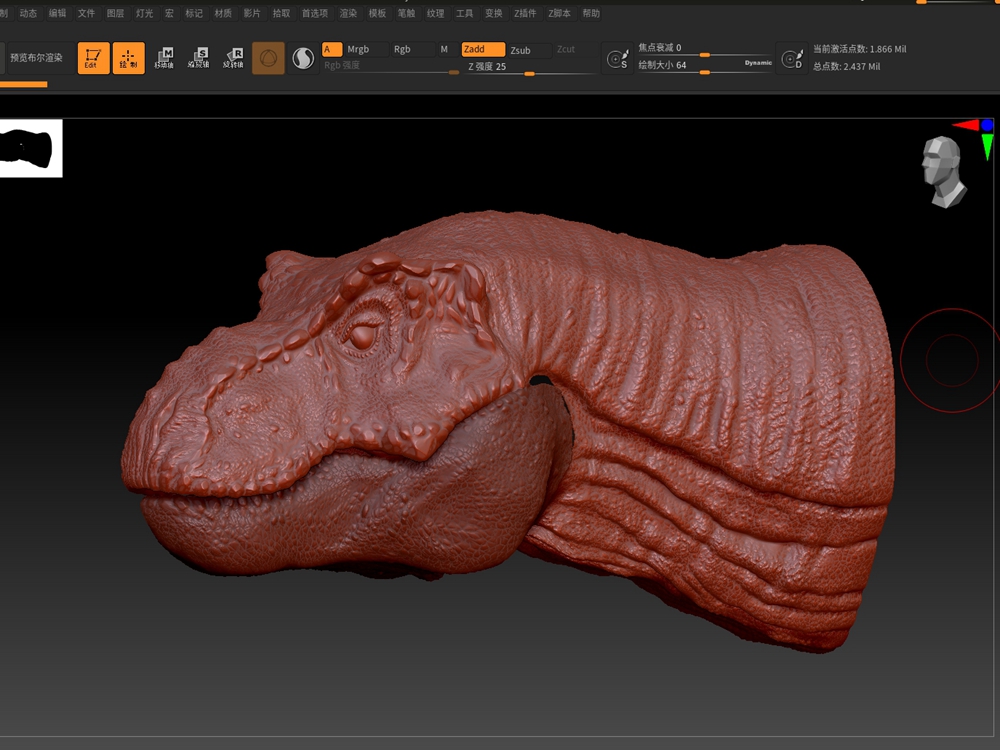Select the Draw (绘制) mode icon

(128, 58)
